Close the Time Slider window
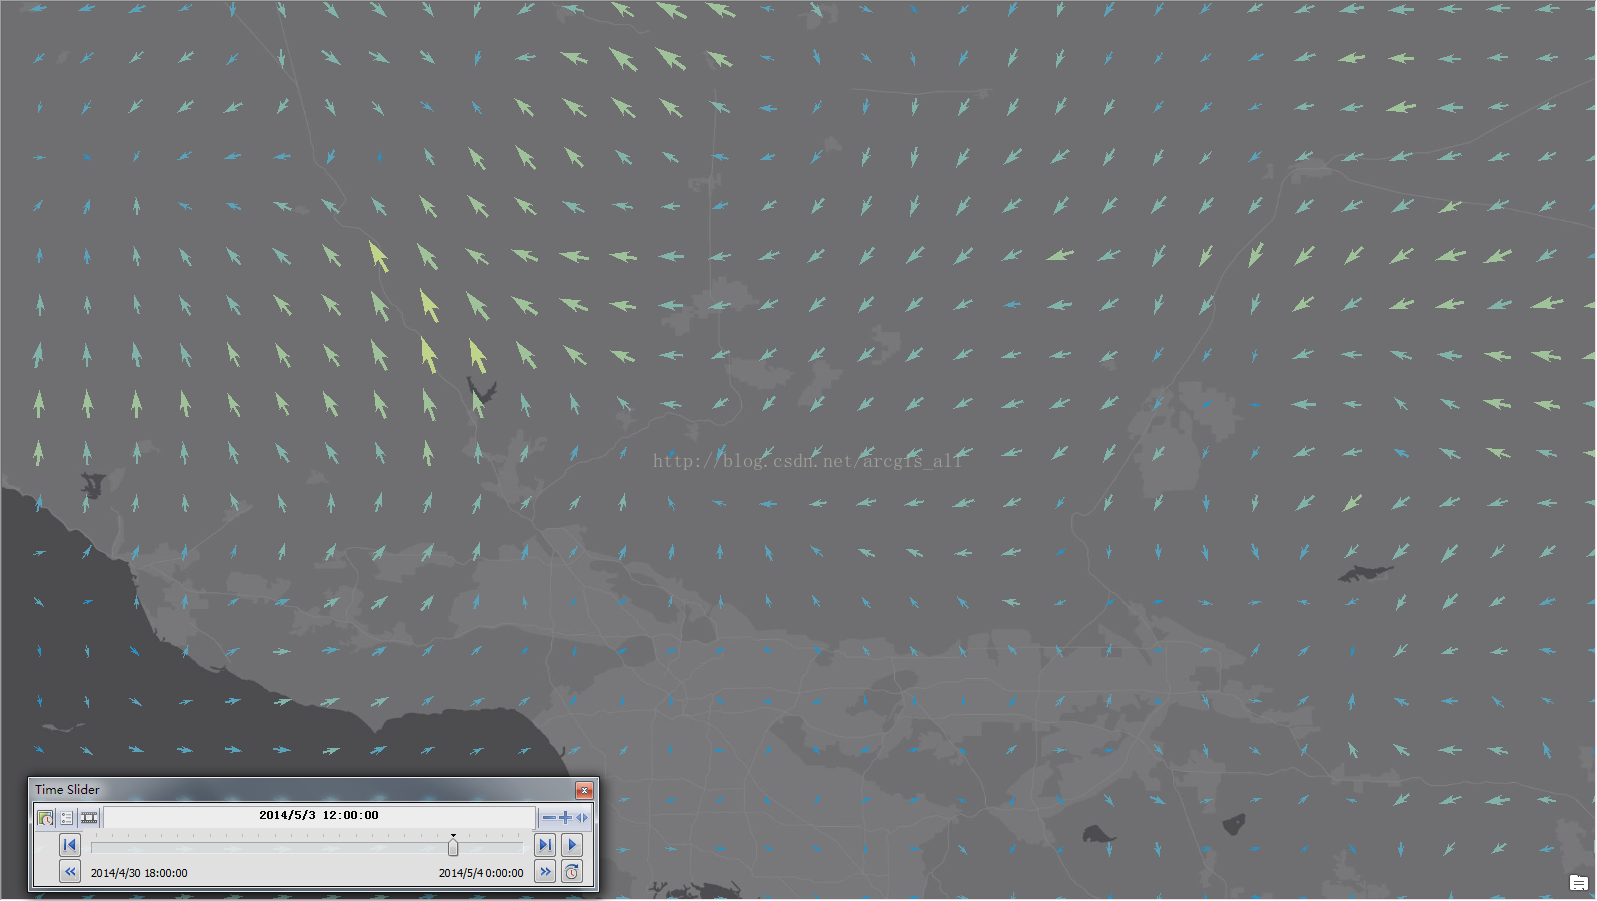The height and width of the screenshot is (901, 1597). [x=585, y=790]
